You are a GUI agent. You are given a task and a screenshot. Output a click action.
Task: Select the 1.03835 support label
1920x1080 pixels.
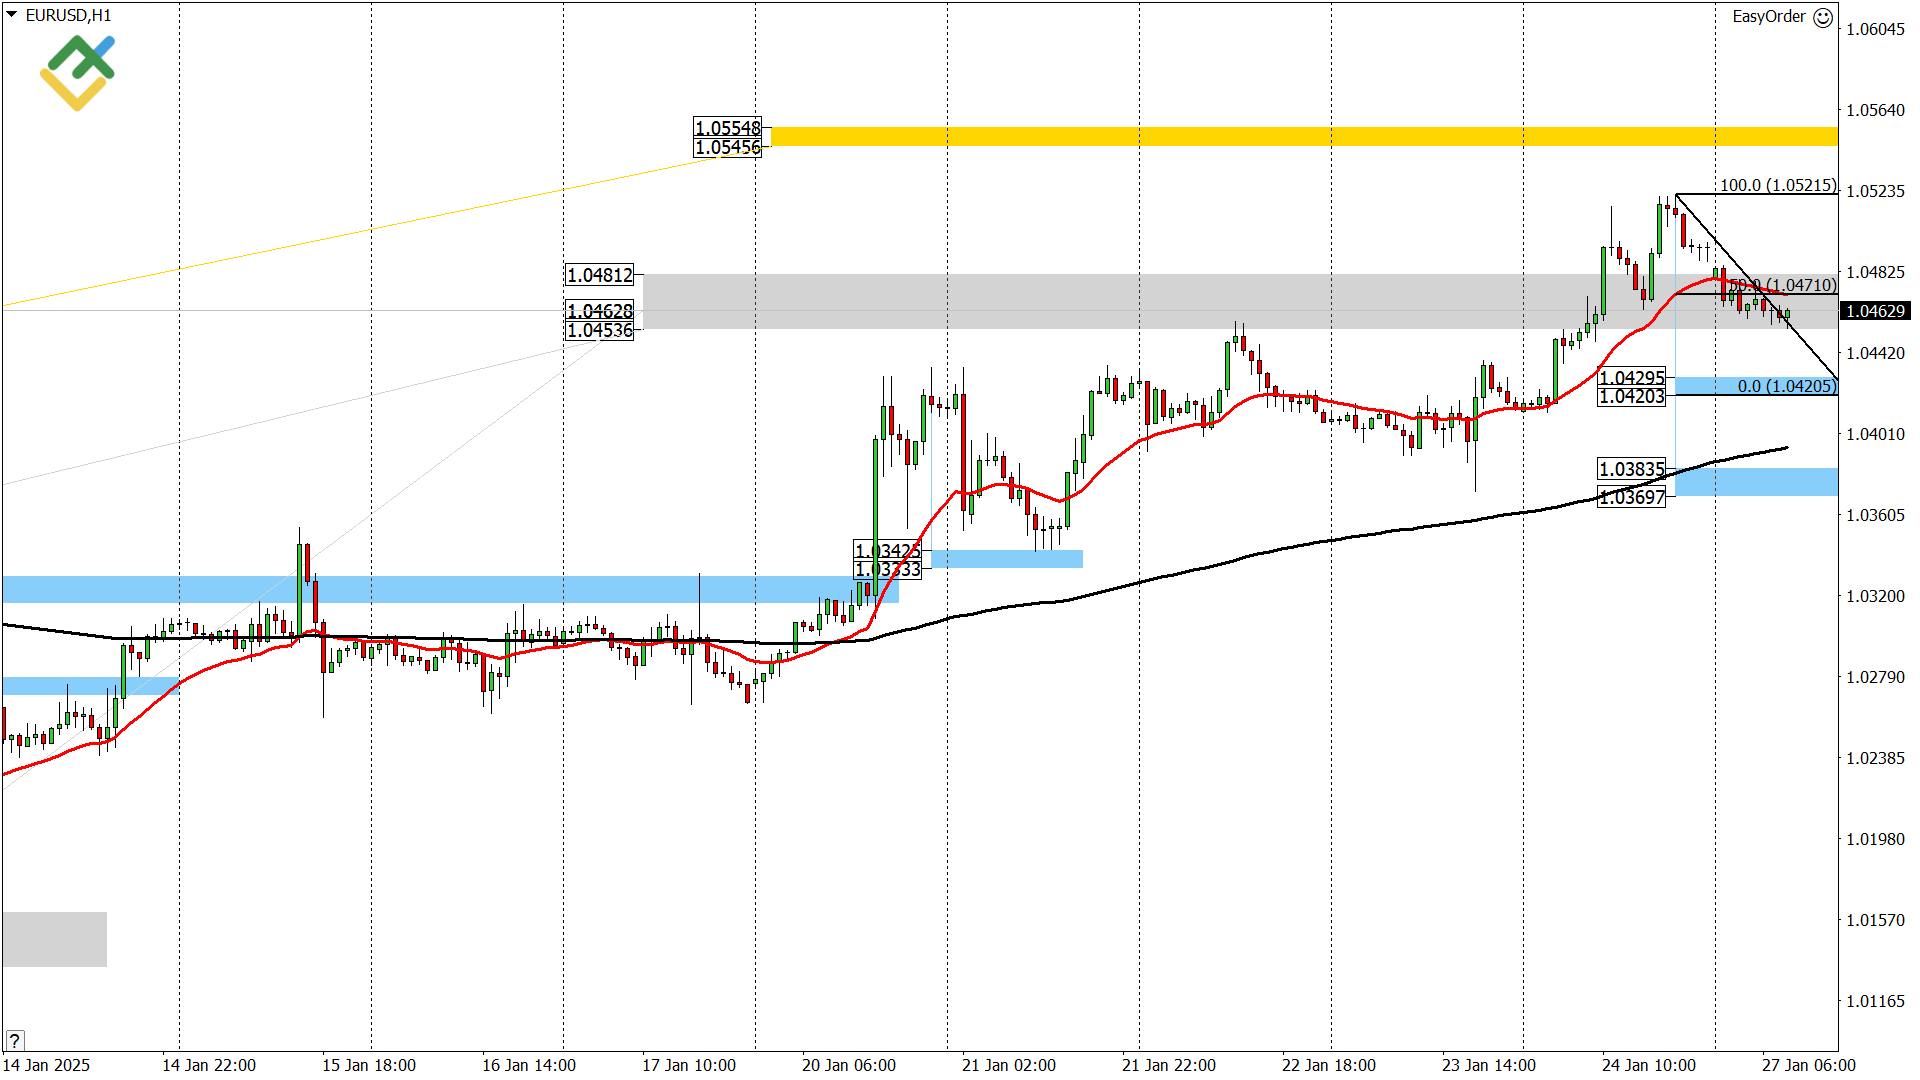tap(1629, 469)
